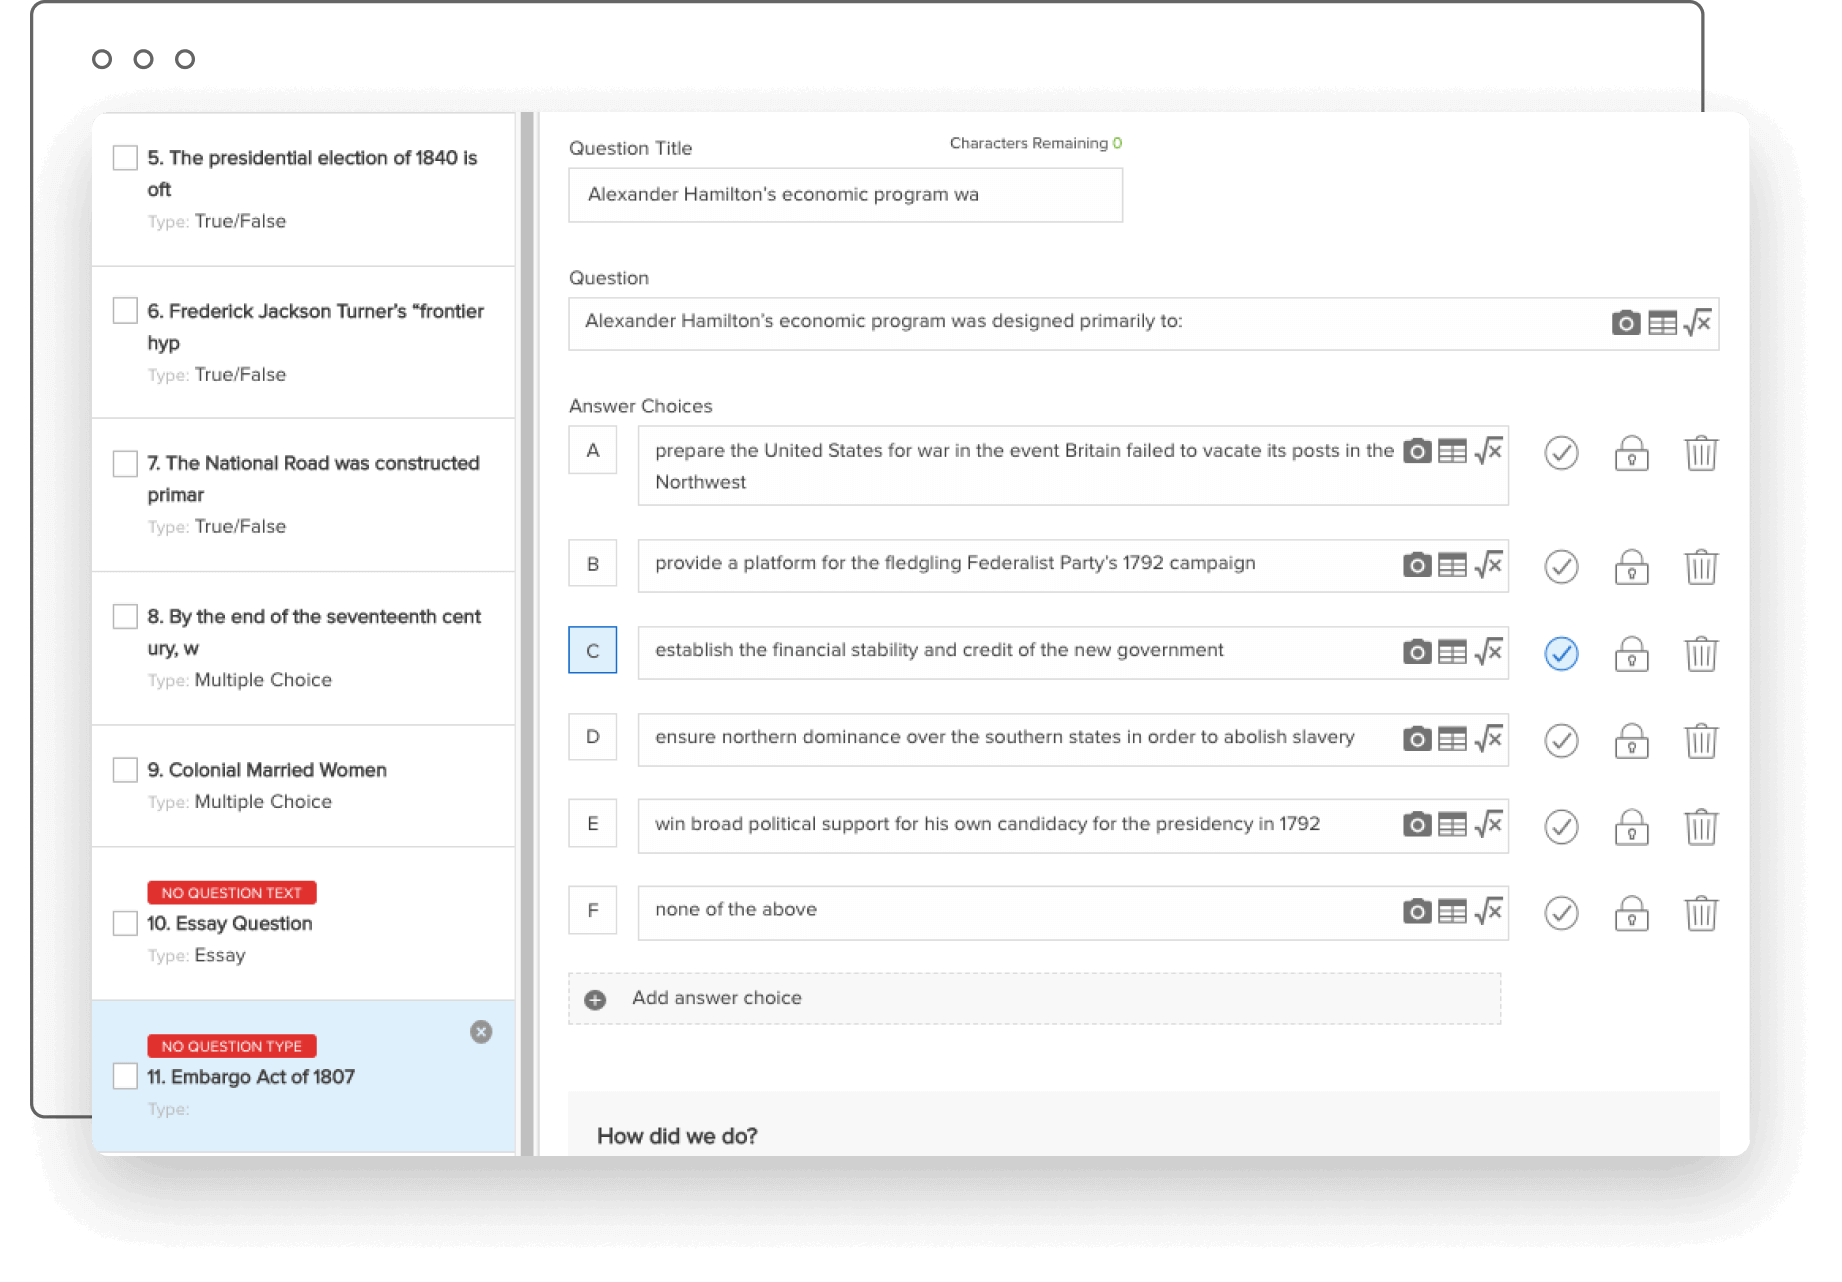Insert table icon in Question field
1842x1282 pixels.
1662,323
